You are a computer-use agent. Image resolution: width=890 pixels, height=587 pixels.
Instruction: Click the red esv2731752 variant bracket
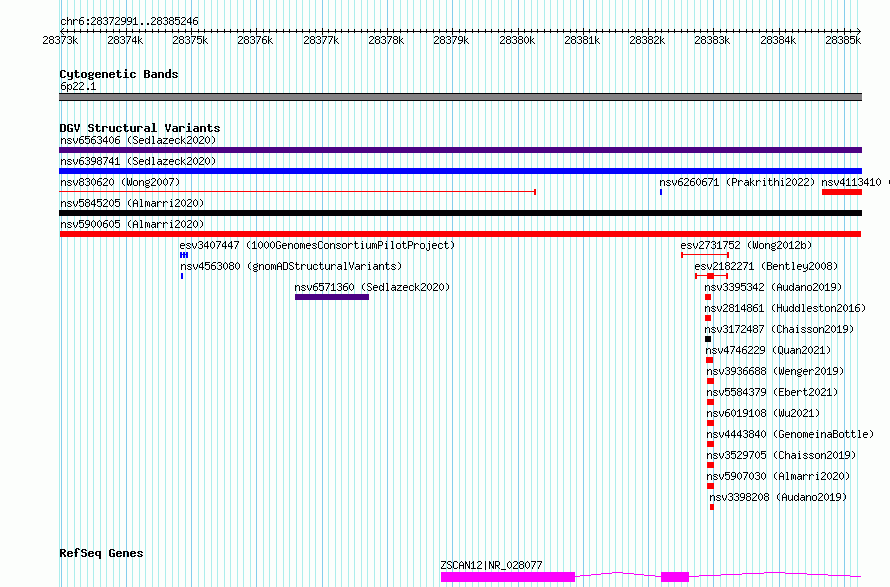(705, 255)
